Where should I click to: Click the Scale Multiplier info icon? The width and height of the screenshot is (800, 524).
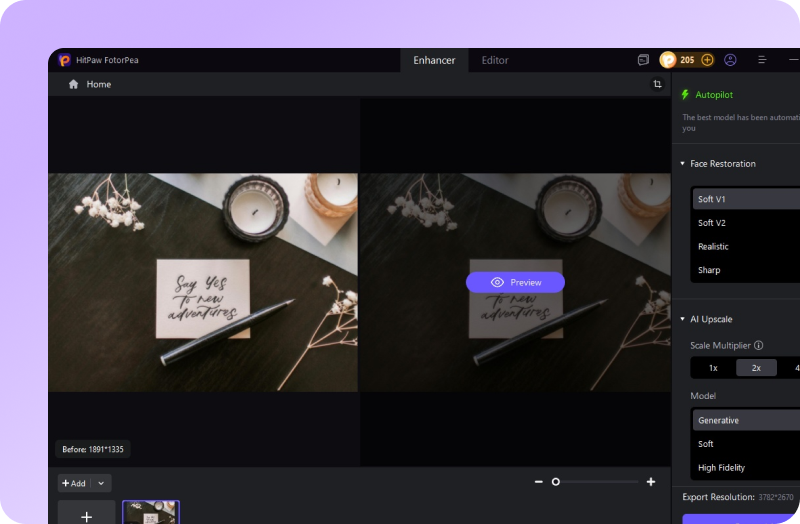(759, 345)
